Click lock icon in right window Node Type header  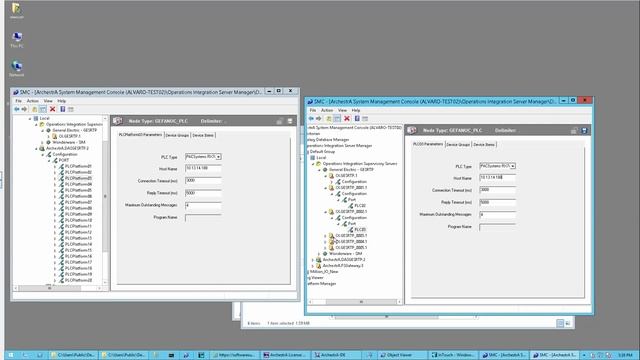[574, 131]
